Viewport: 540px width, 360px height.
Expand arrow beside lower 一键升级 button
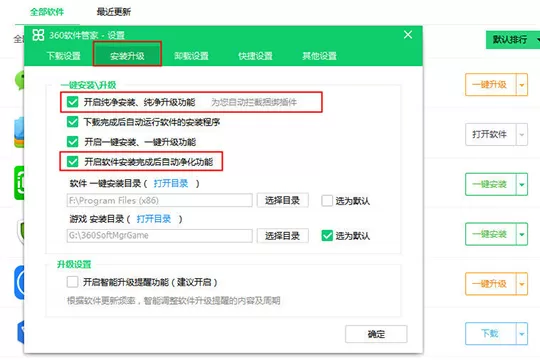point(522,284)
